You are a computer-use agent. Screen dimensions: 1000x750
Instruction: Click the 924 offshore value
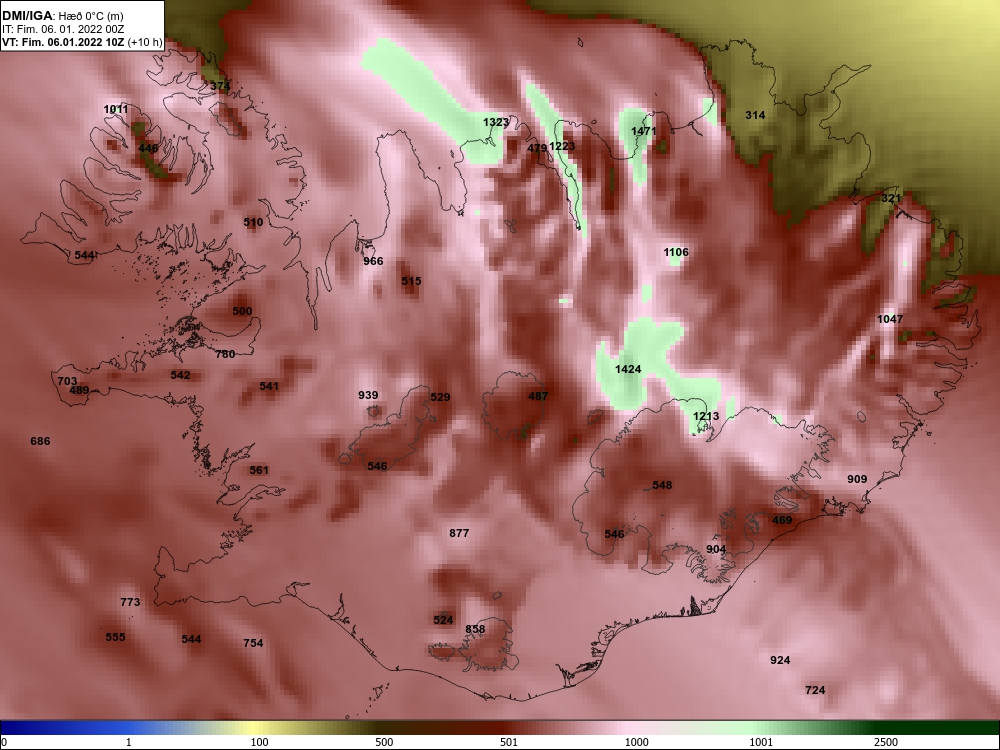[780, 660]
